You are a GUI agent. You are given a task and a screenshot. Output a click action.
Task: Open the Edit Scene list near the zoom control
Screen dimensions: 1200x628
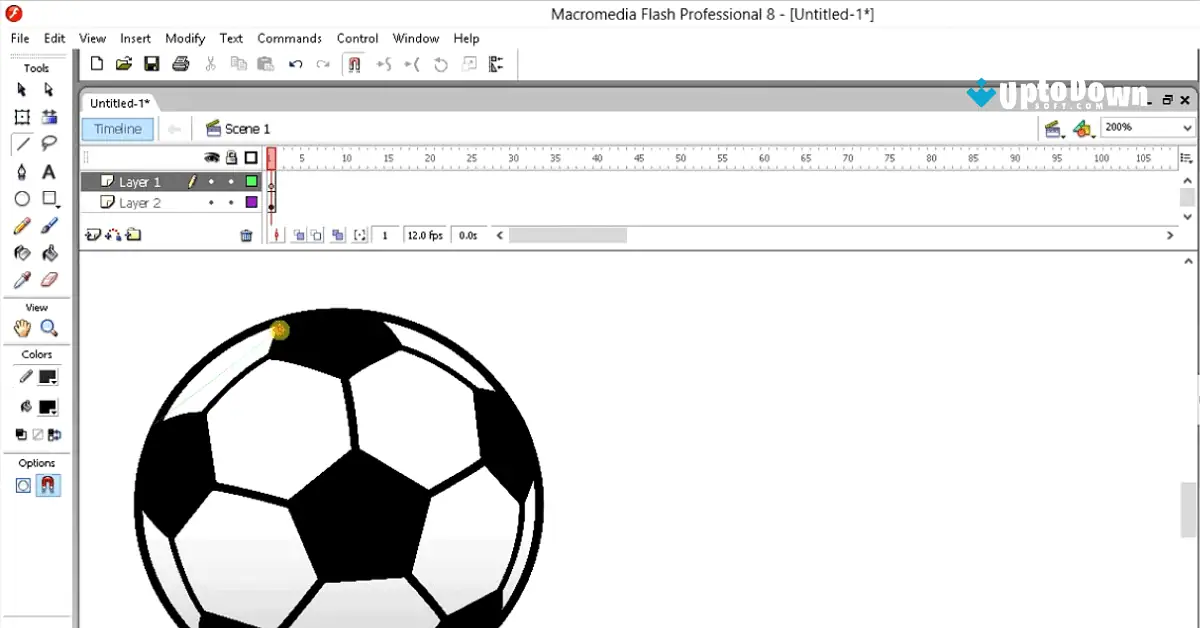tap(1054, 128)
